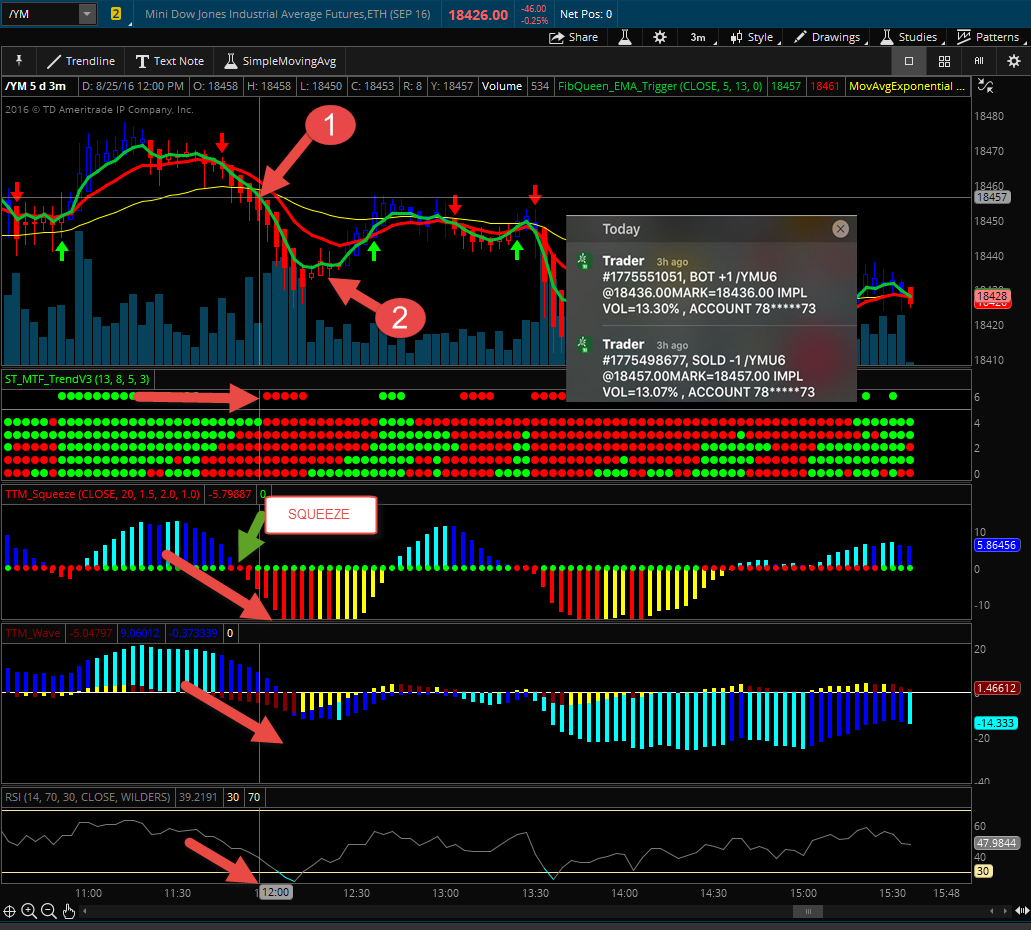Click the ST_MTF_TrendV3 study title
The width and height of the screenshot is (1031, 930).
pos(77,379)
